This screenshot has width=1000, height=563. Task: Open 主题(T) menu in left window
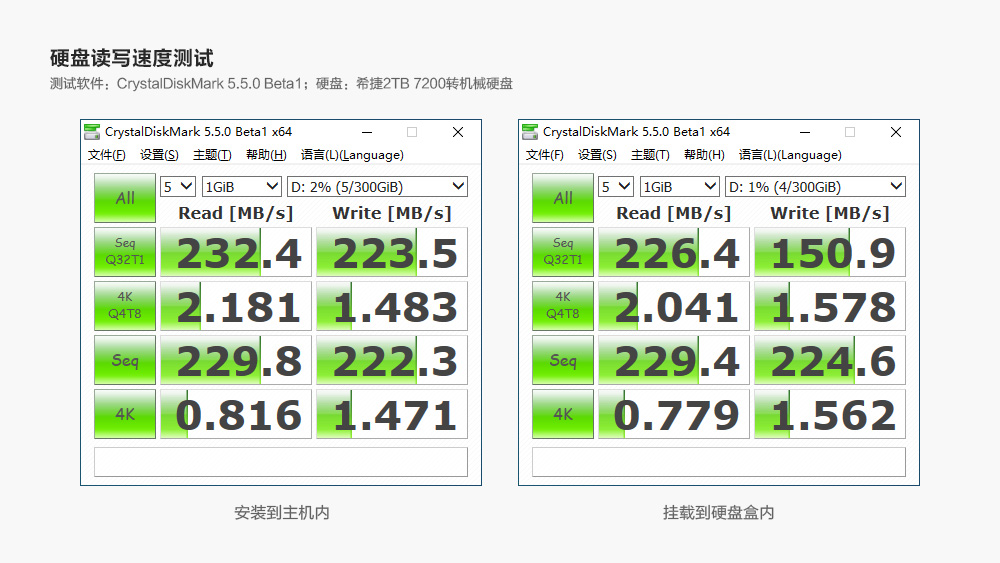pyautogui.click(x=212, y=155)
